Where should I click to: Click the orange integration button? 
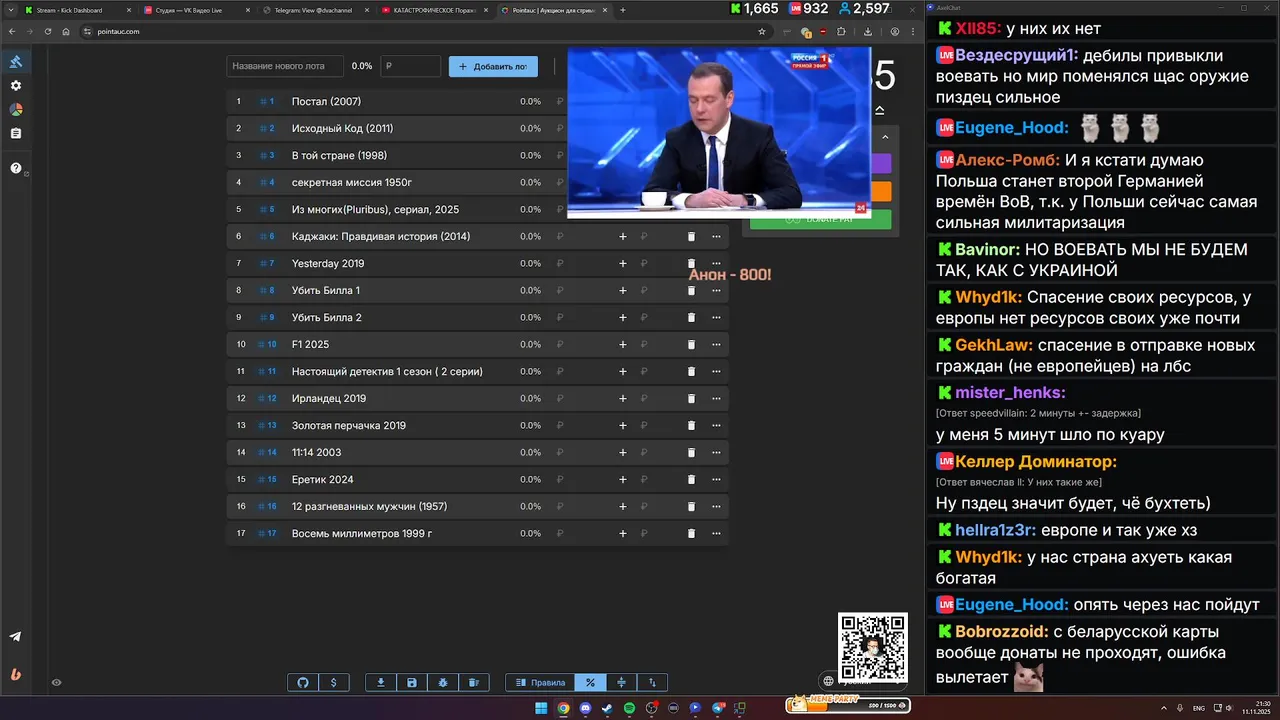click(x=881, y=191)
